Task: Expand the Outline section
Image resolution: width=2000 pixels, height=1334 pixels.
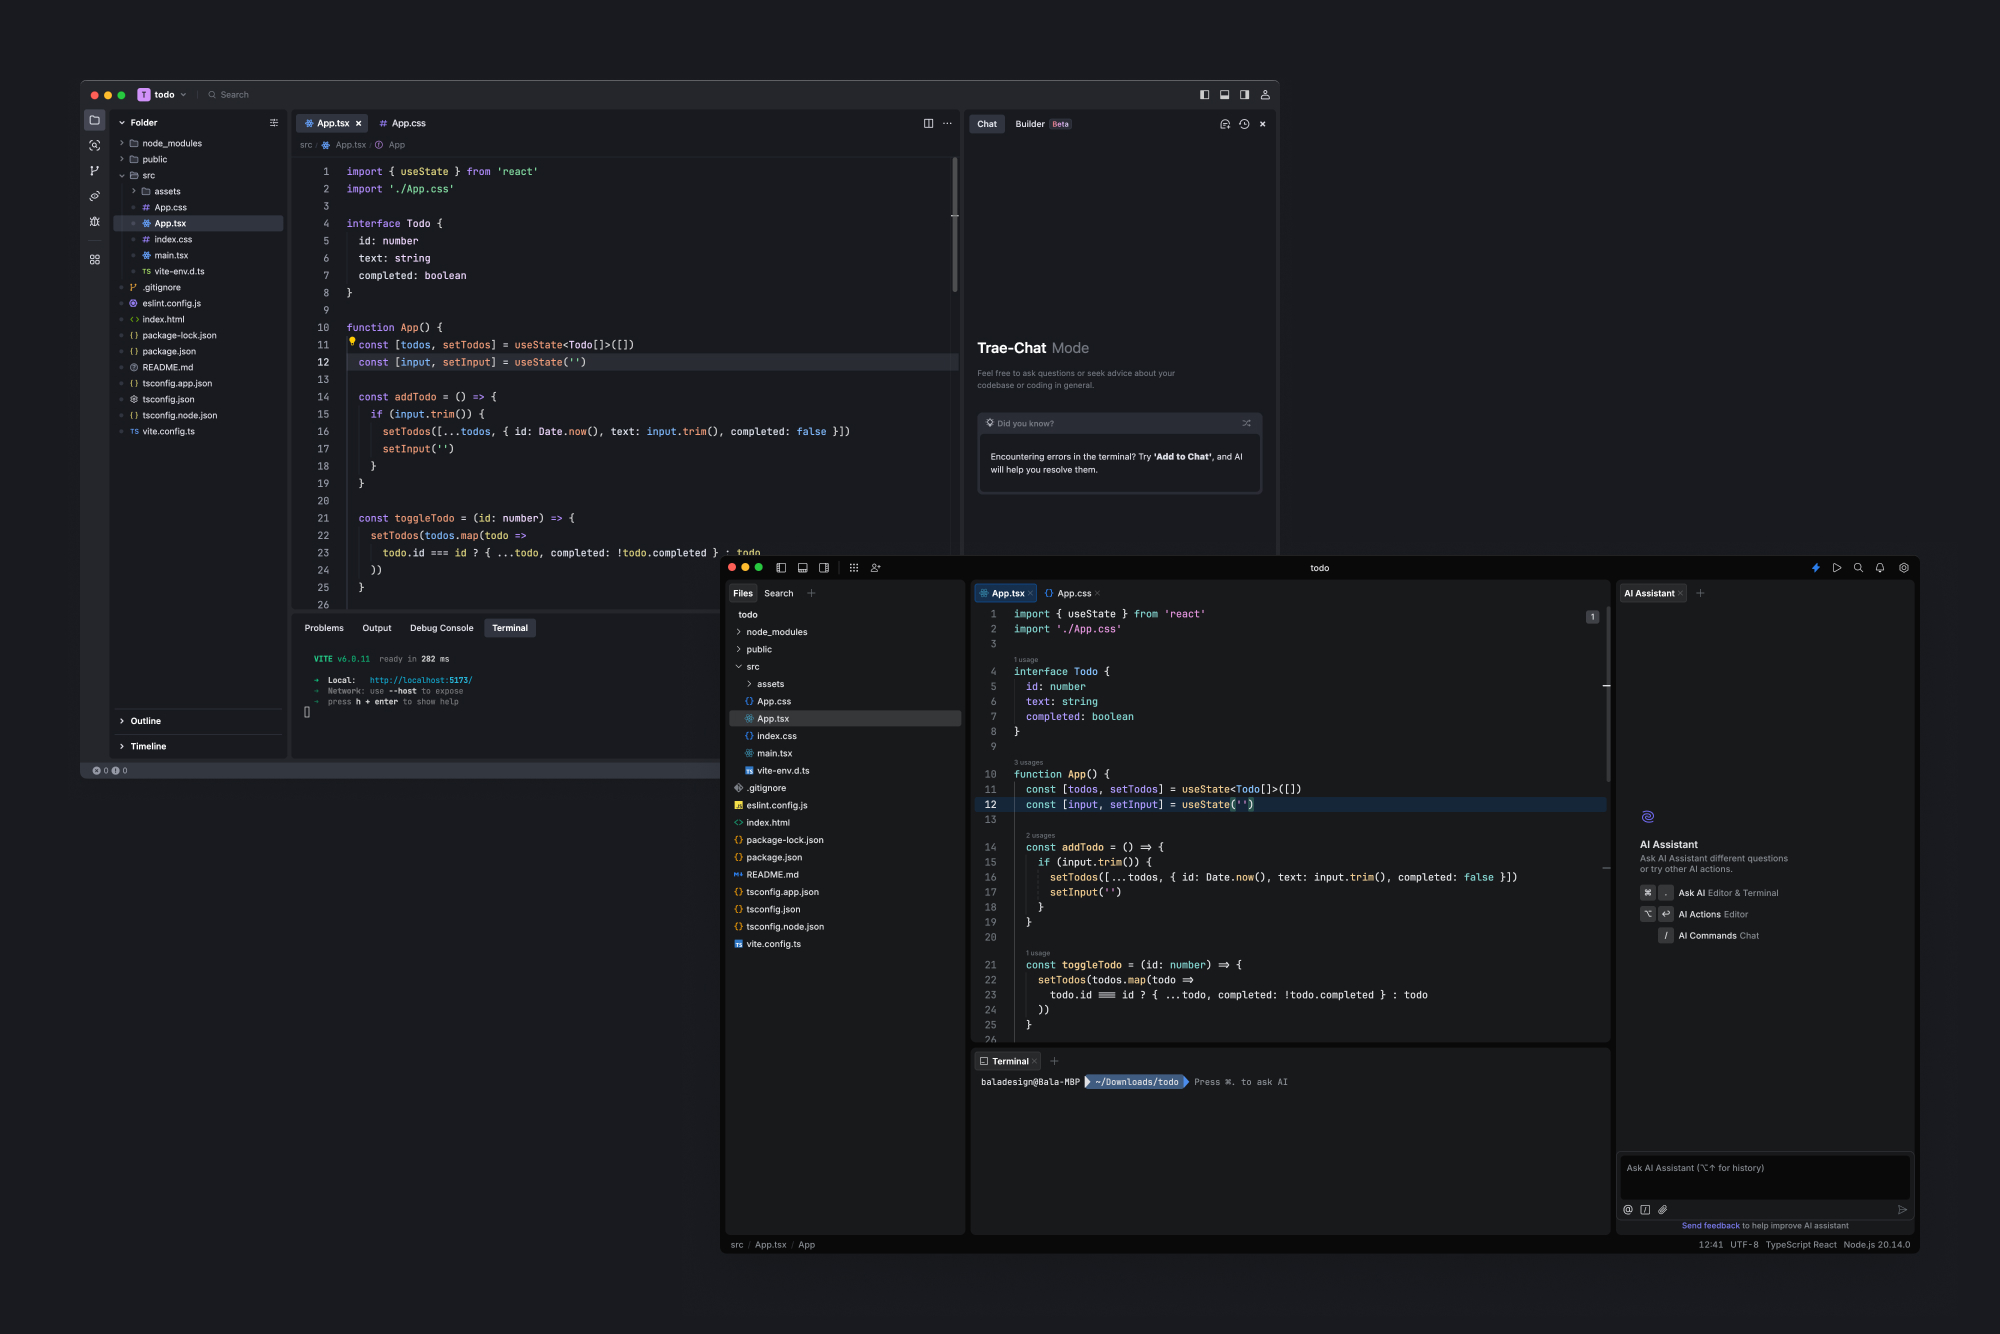Action: 145,721
